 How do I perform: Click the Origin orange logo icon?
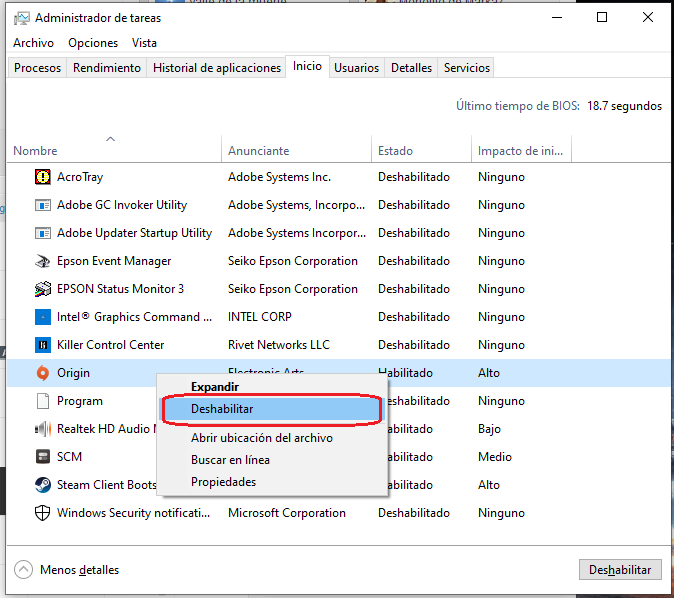(43, 373)
